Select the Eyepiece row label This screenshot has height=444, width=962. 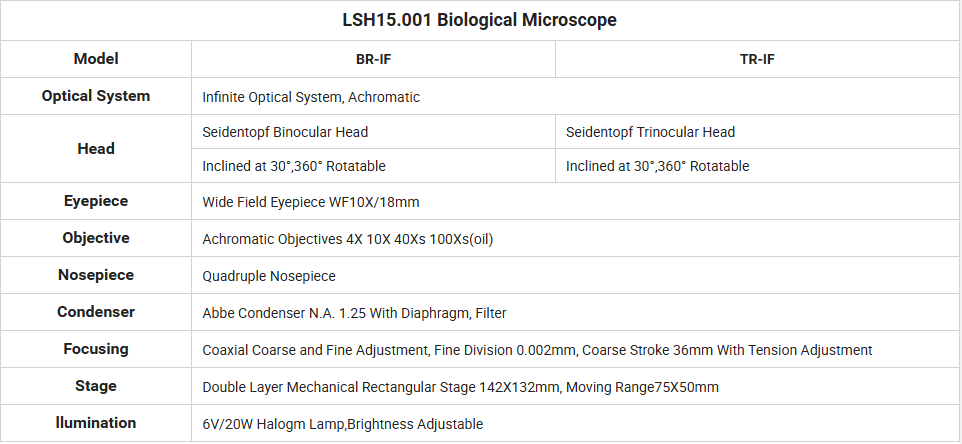pyautogui.click(x=96, y=201)
